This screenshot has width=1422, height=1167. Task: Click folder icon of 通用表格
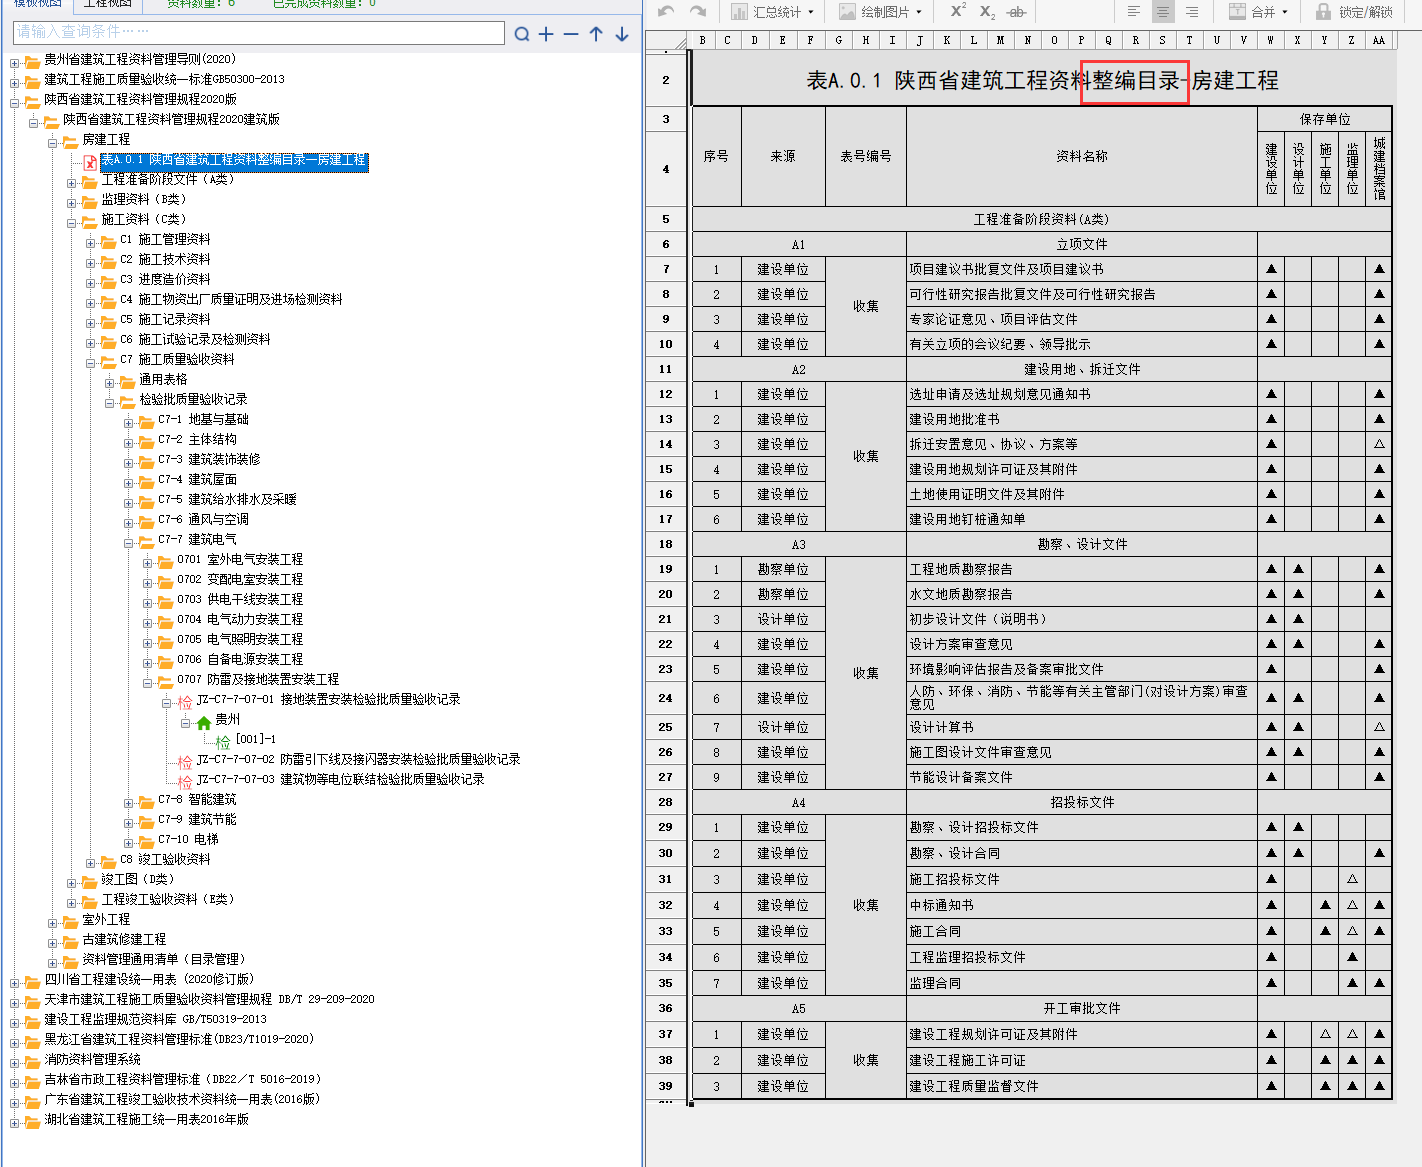tap(128, 381)
